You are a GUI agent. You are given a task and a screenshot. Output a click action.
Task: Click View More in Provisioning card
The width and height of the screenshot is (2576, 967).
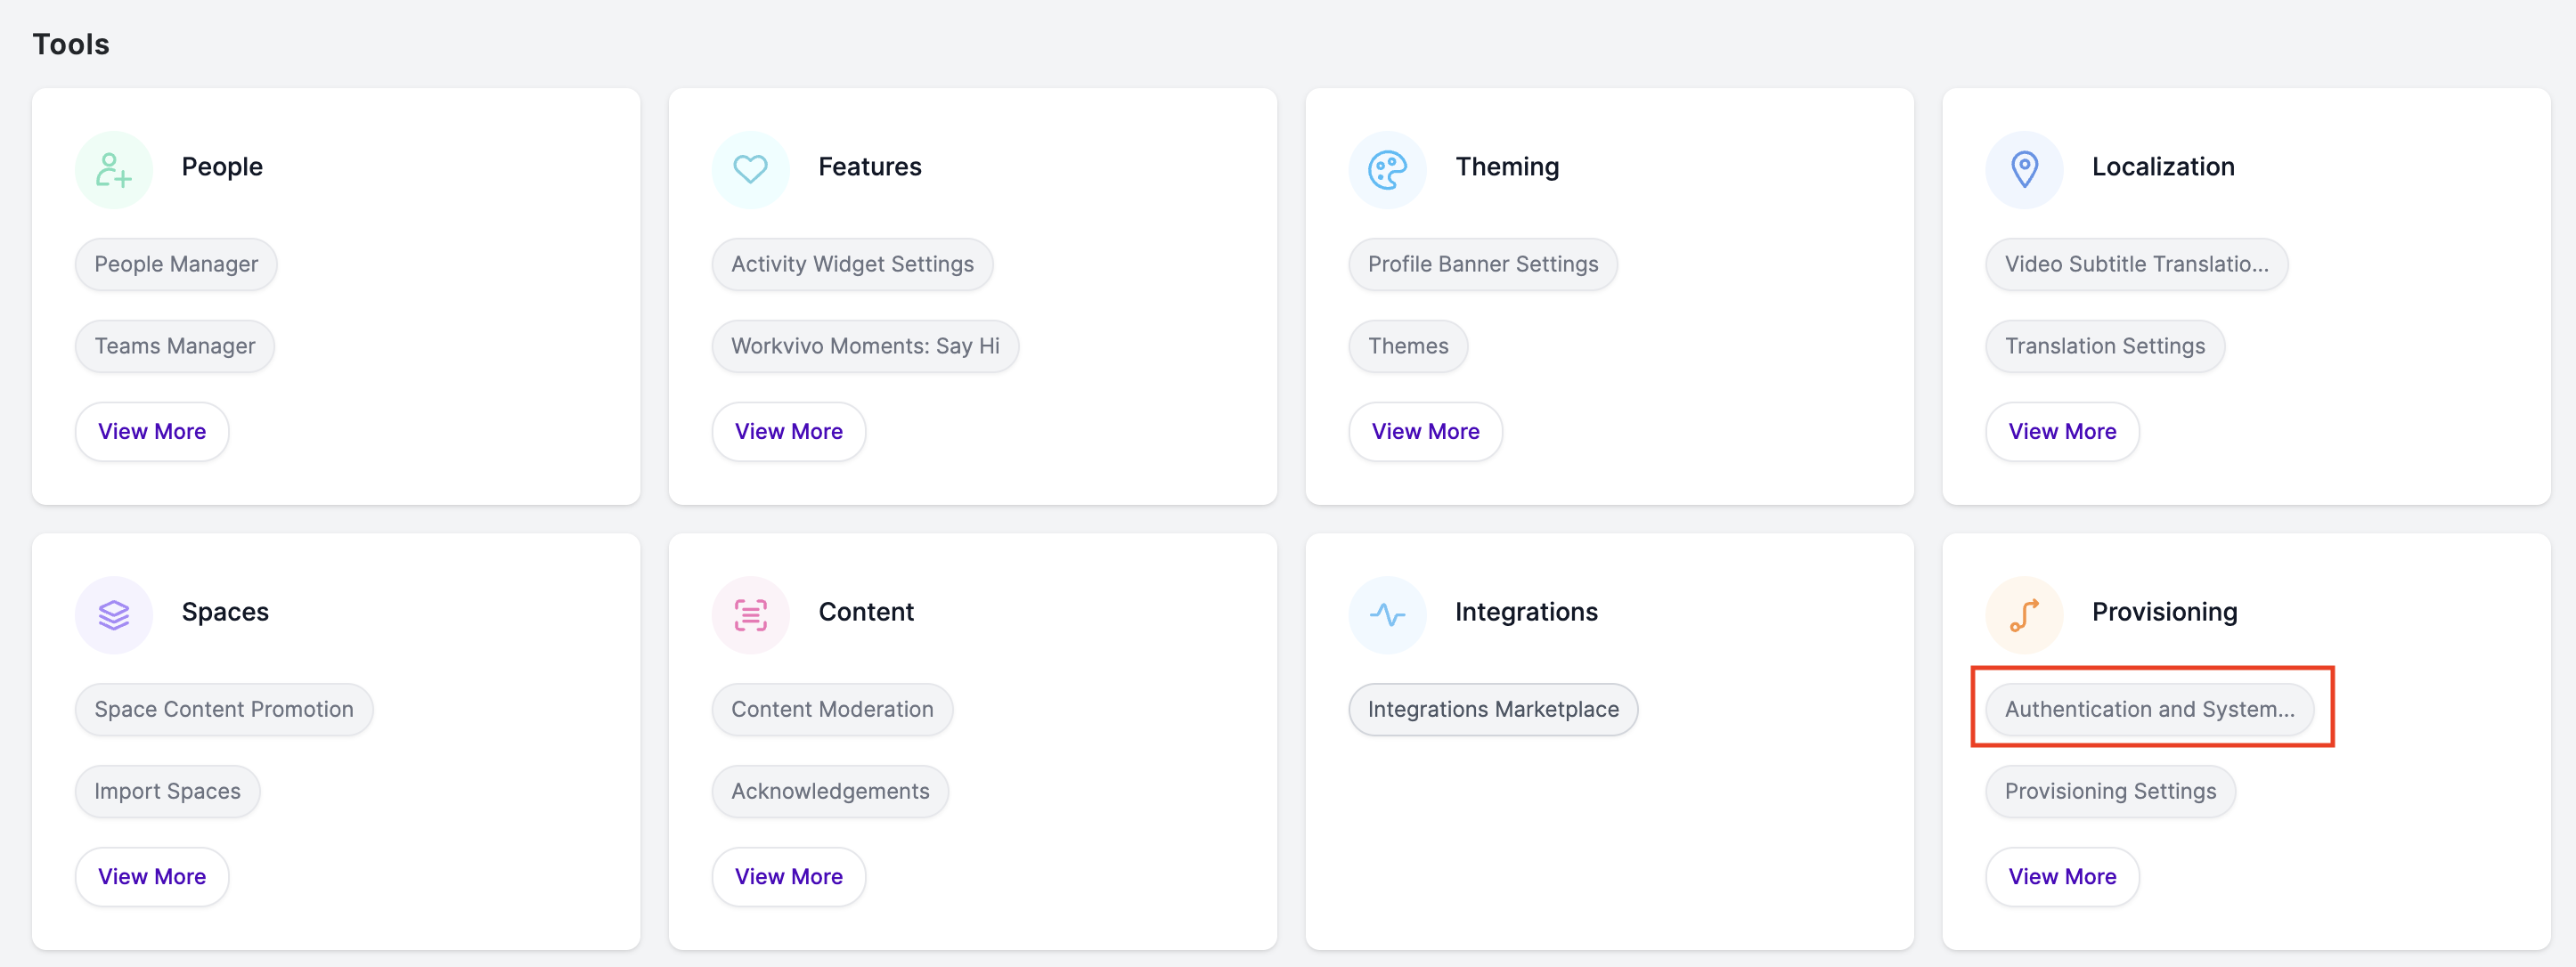tap(2062, 876)
